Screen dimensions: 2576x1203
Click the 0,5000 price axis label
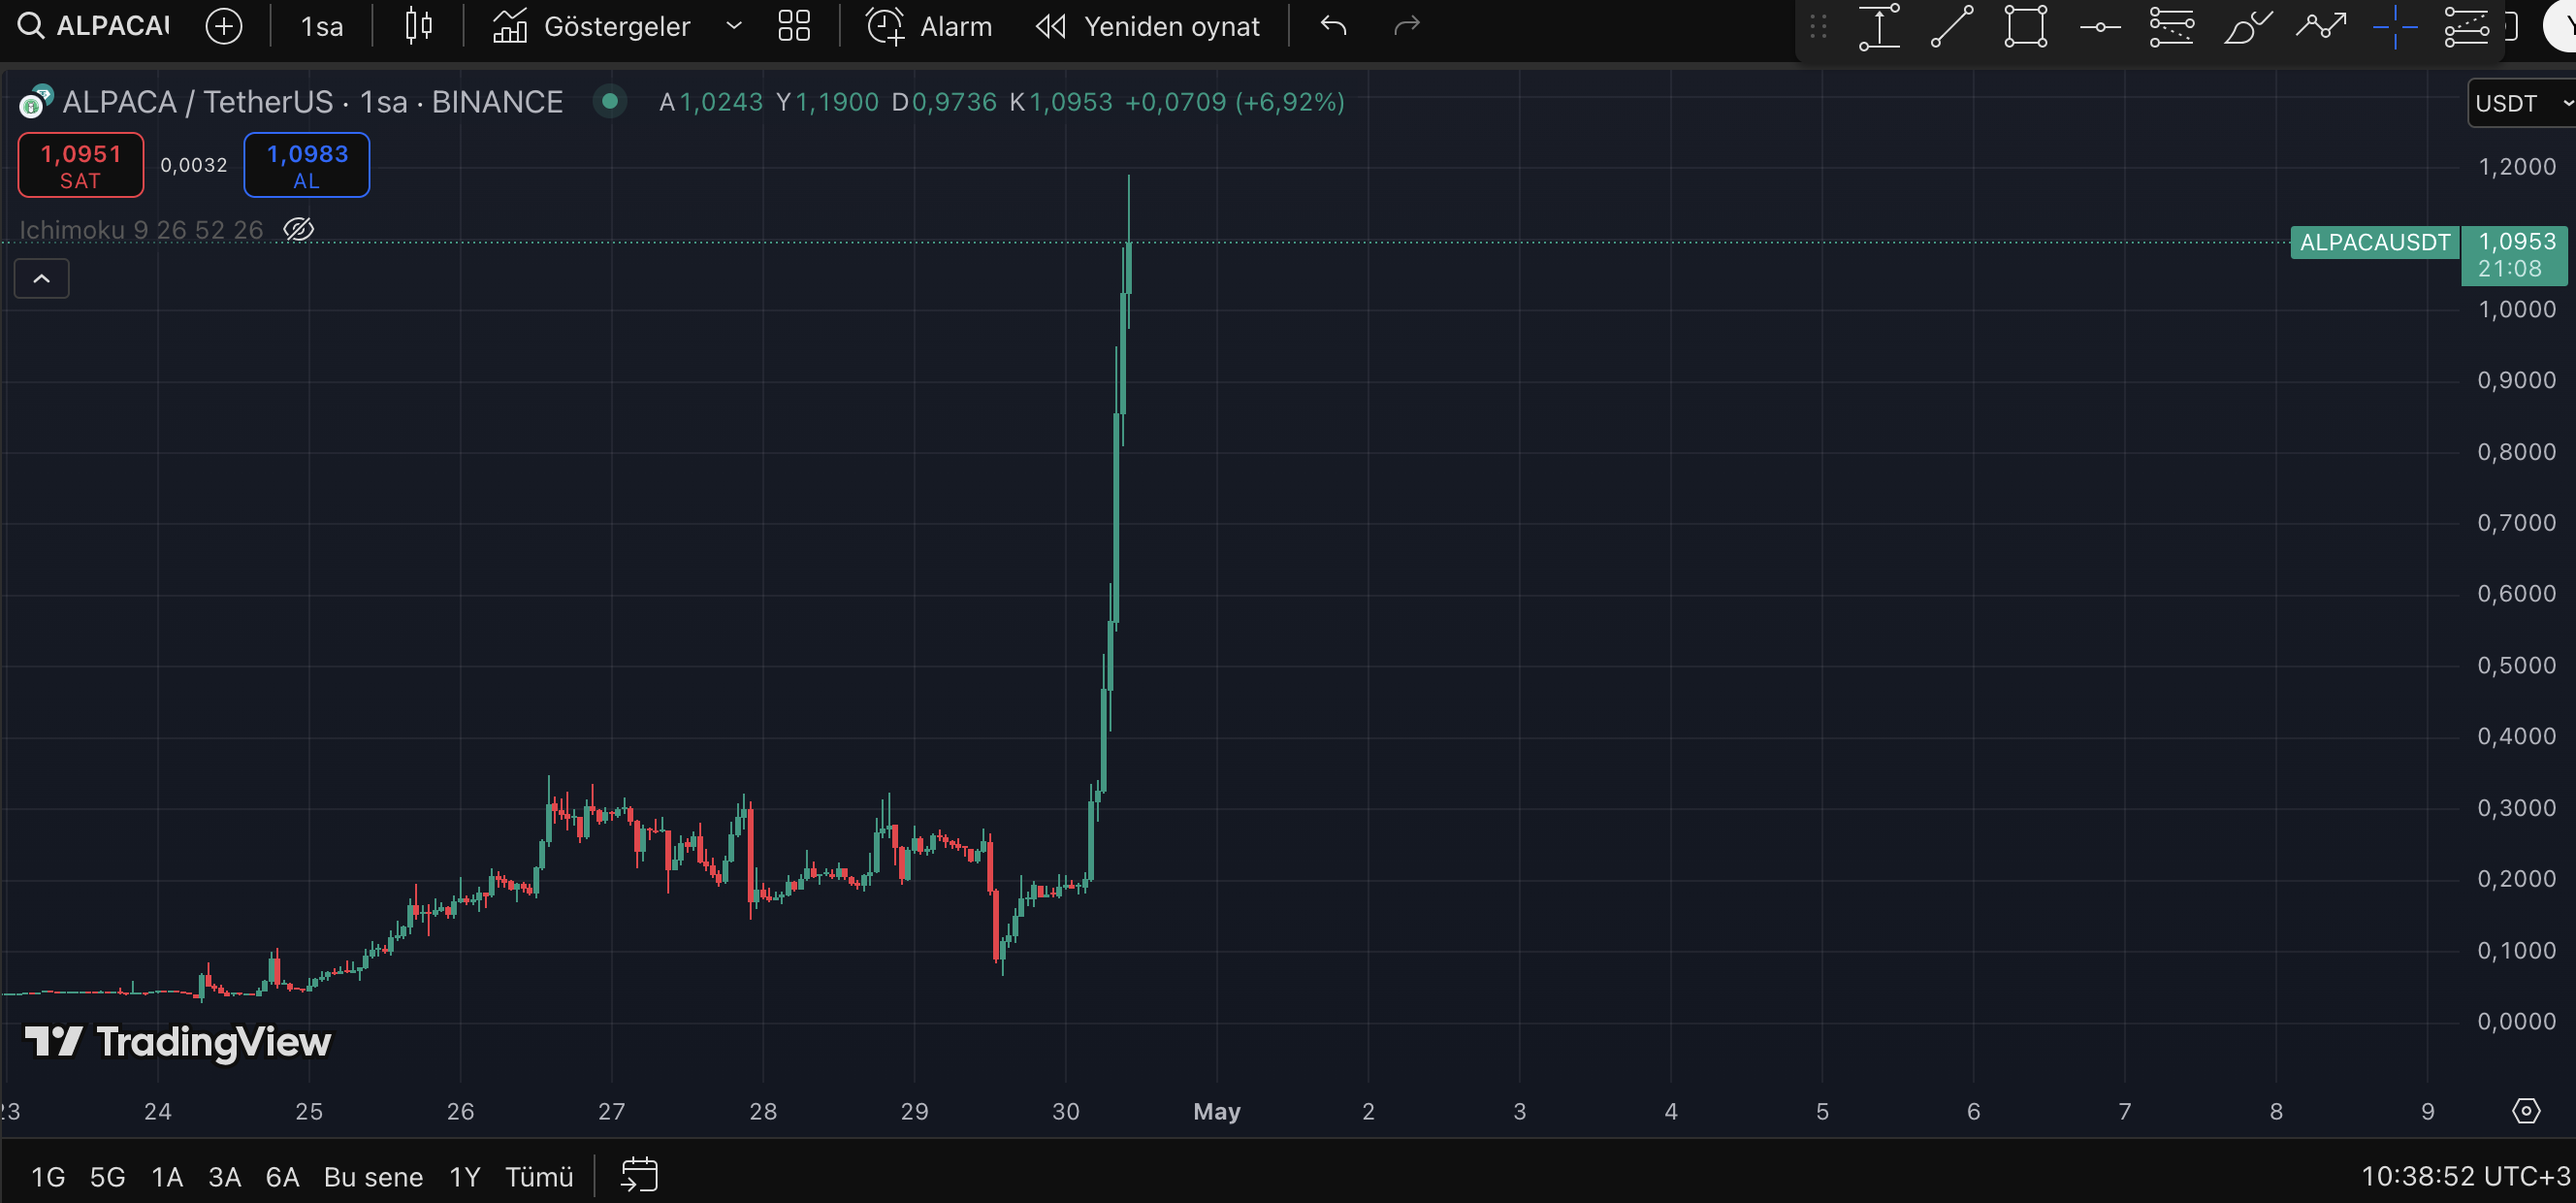click(2517, 666)
